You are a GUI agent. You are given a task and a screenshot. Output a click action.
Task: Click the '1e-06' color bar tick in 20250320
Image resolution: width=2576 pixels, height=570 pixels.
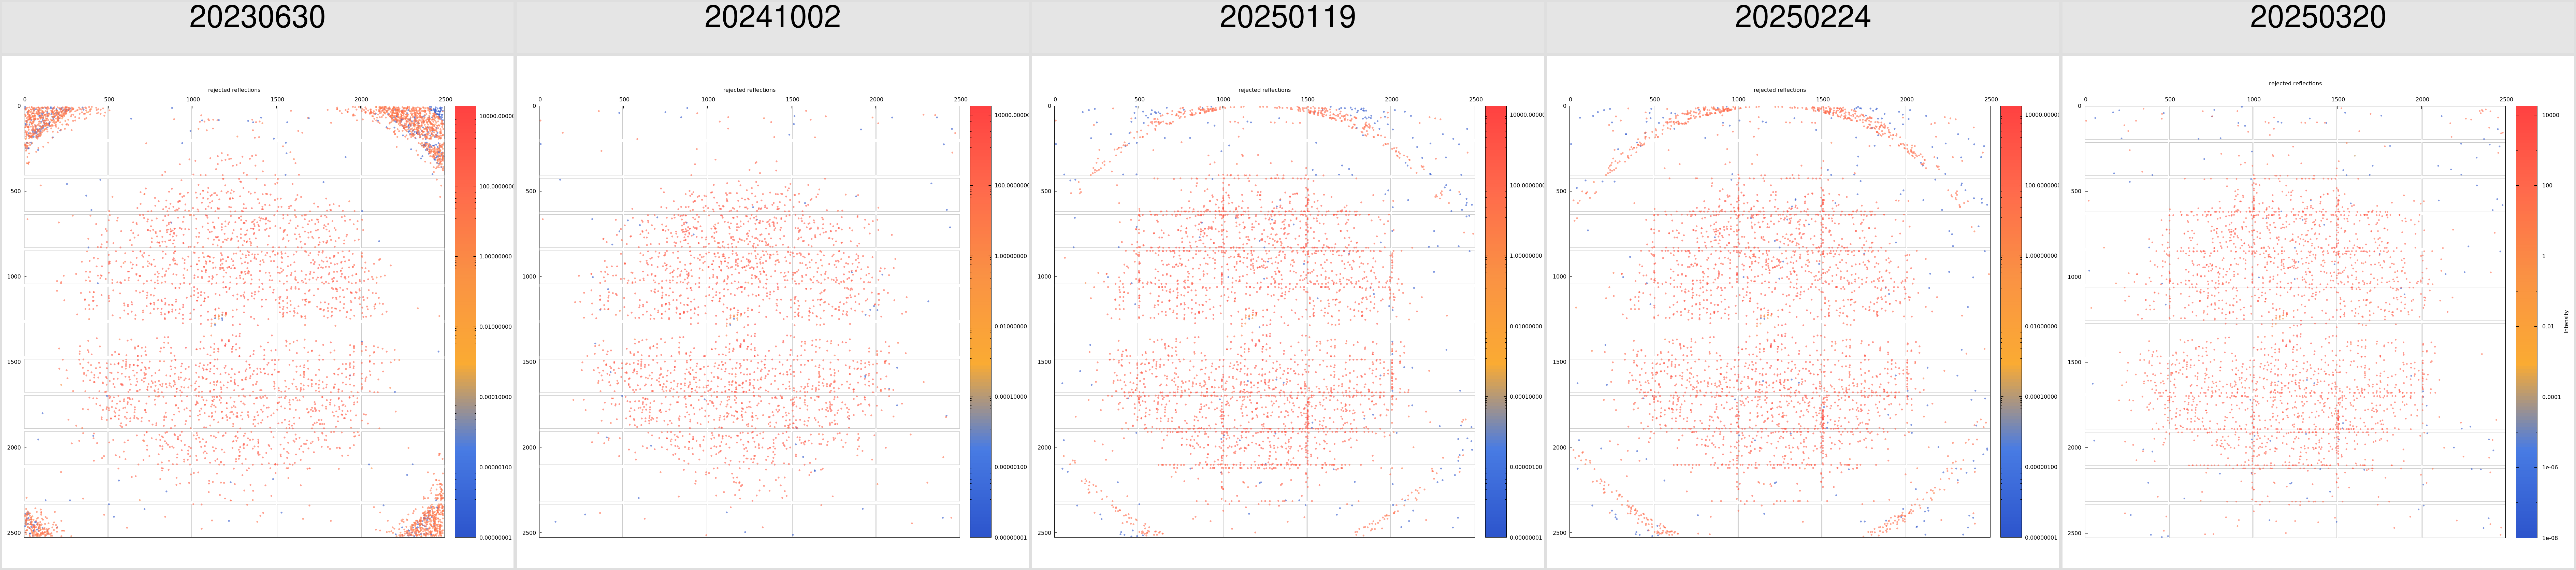[x=2550, y=467]
